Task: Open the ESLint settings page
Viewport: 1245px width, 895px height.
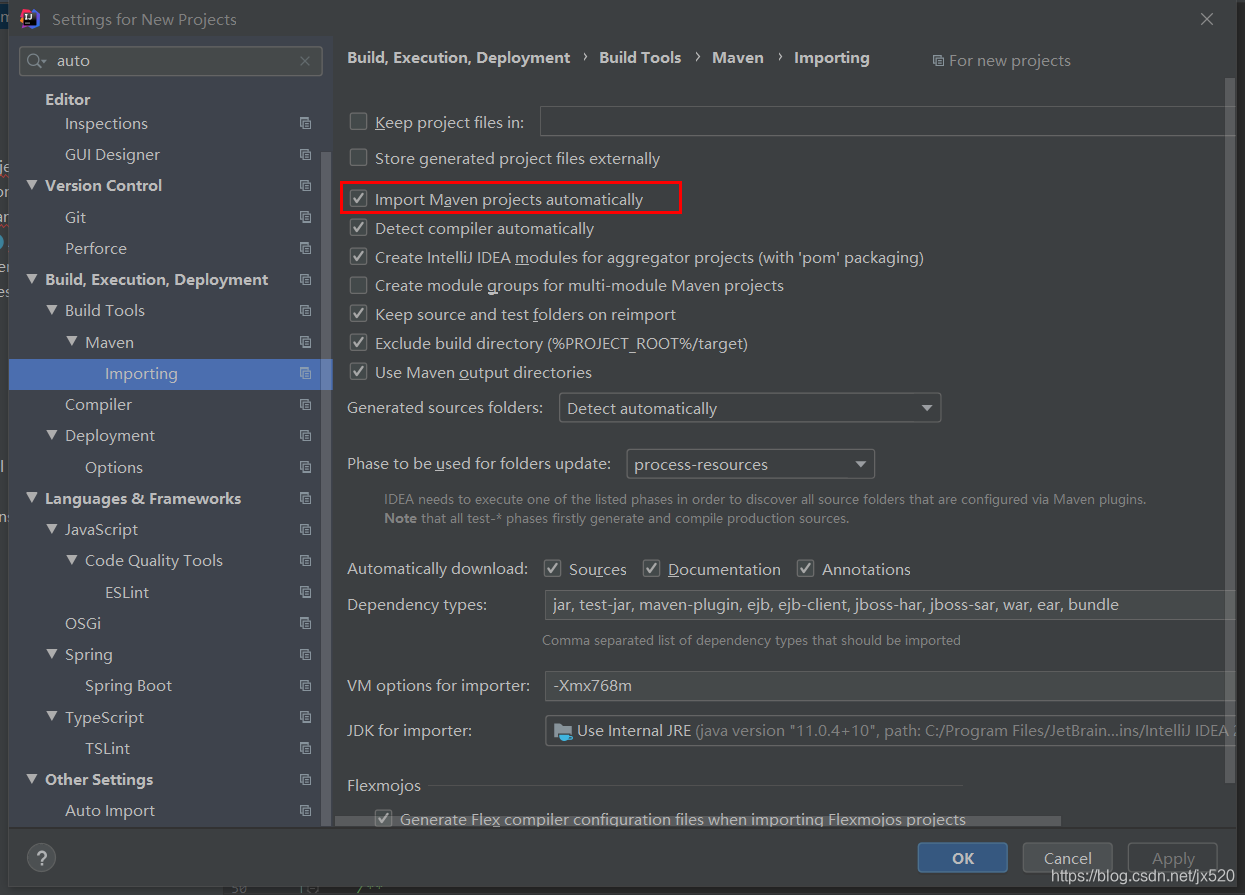Action: tap(127, 593)
